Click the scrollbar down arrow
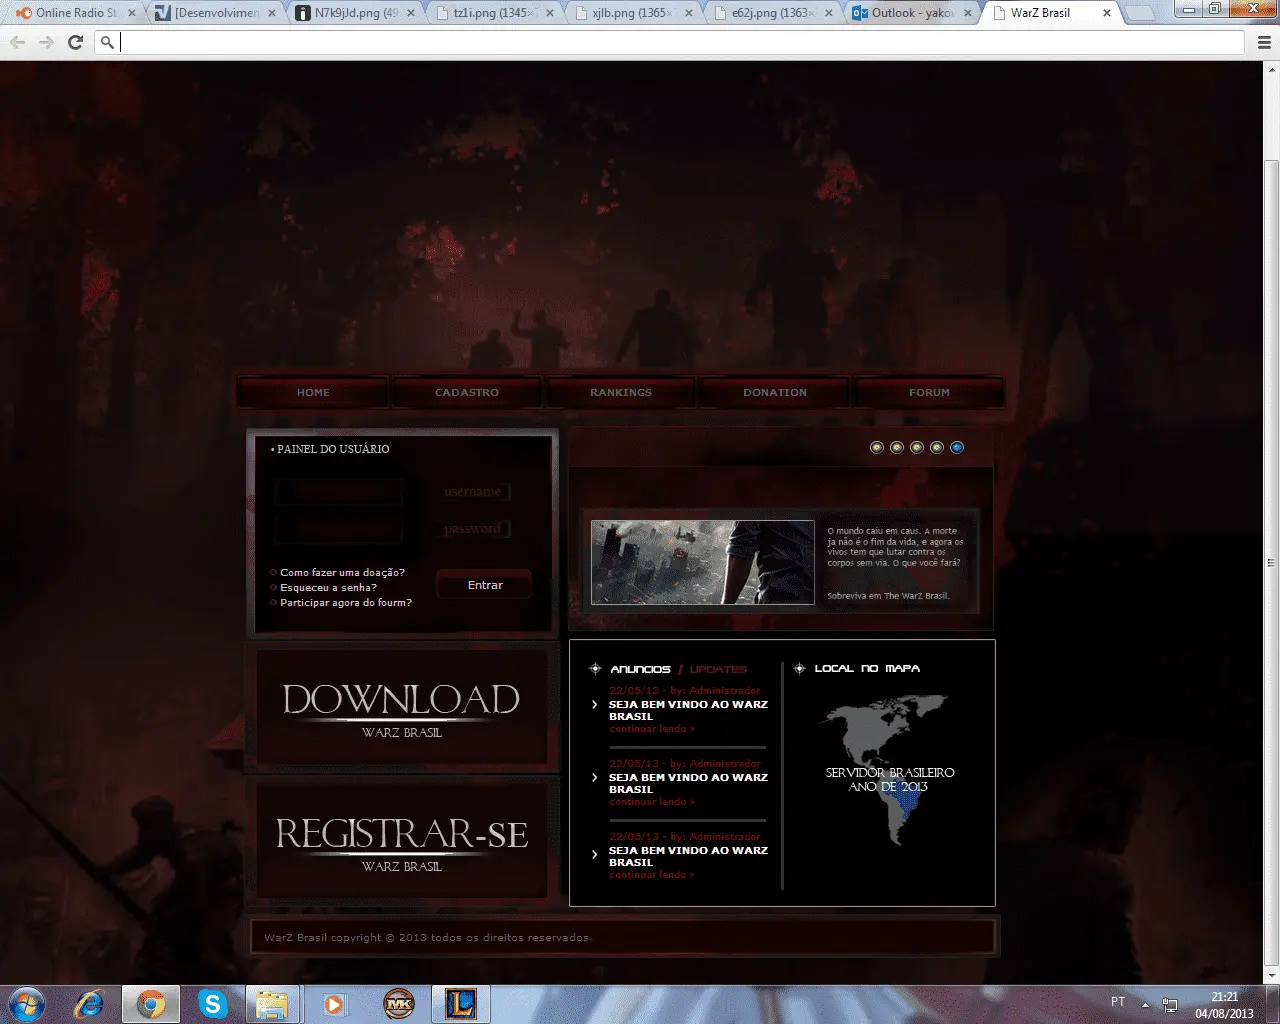The image size is (1280, 1024). coord(1272,976)
